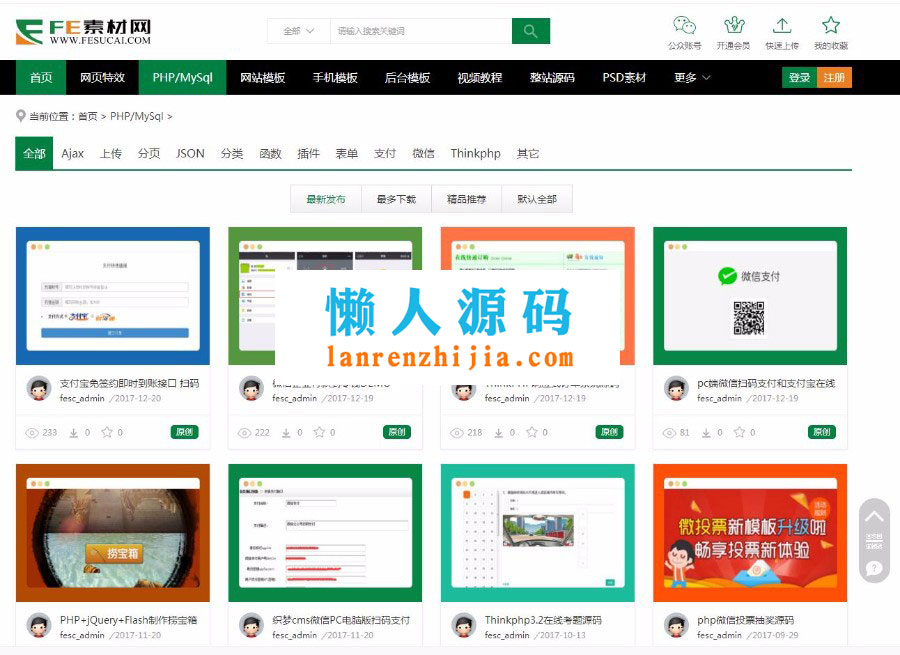Click favorite star on pc端微信扫码支付 card

point(739,432)
